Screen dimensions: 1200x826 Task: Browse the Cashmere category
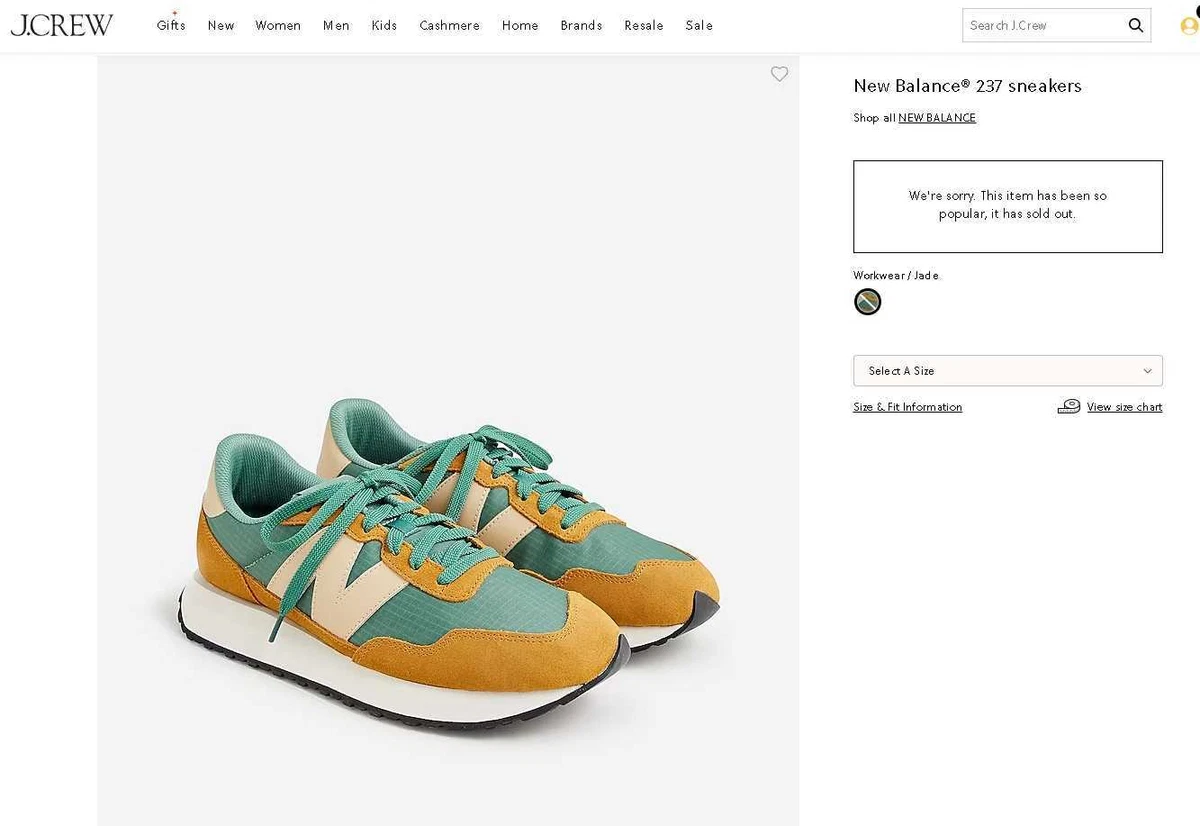pos(449,25)
